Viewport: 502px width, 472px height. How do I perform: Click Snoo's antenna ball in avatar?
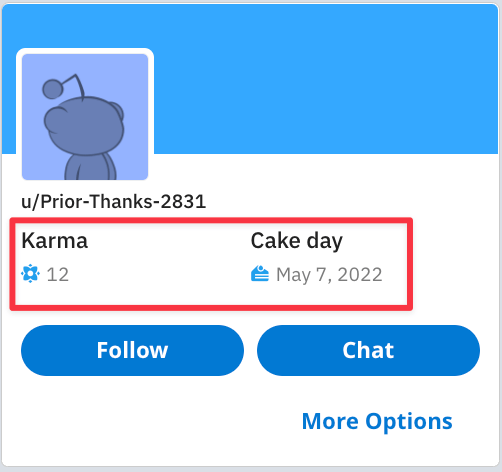coord(52,89)
